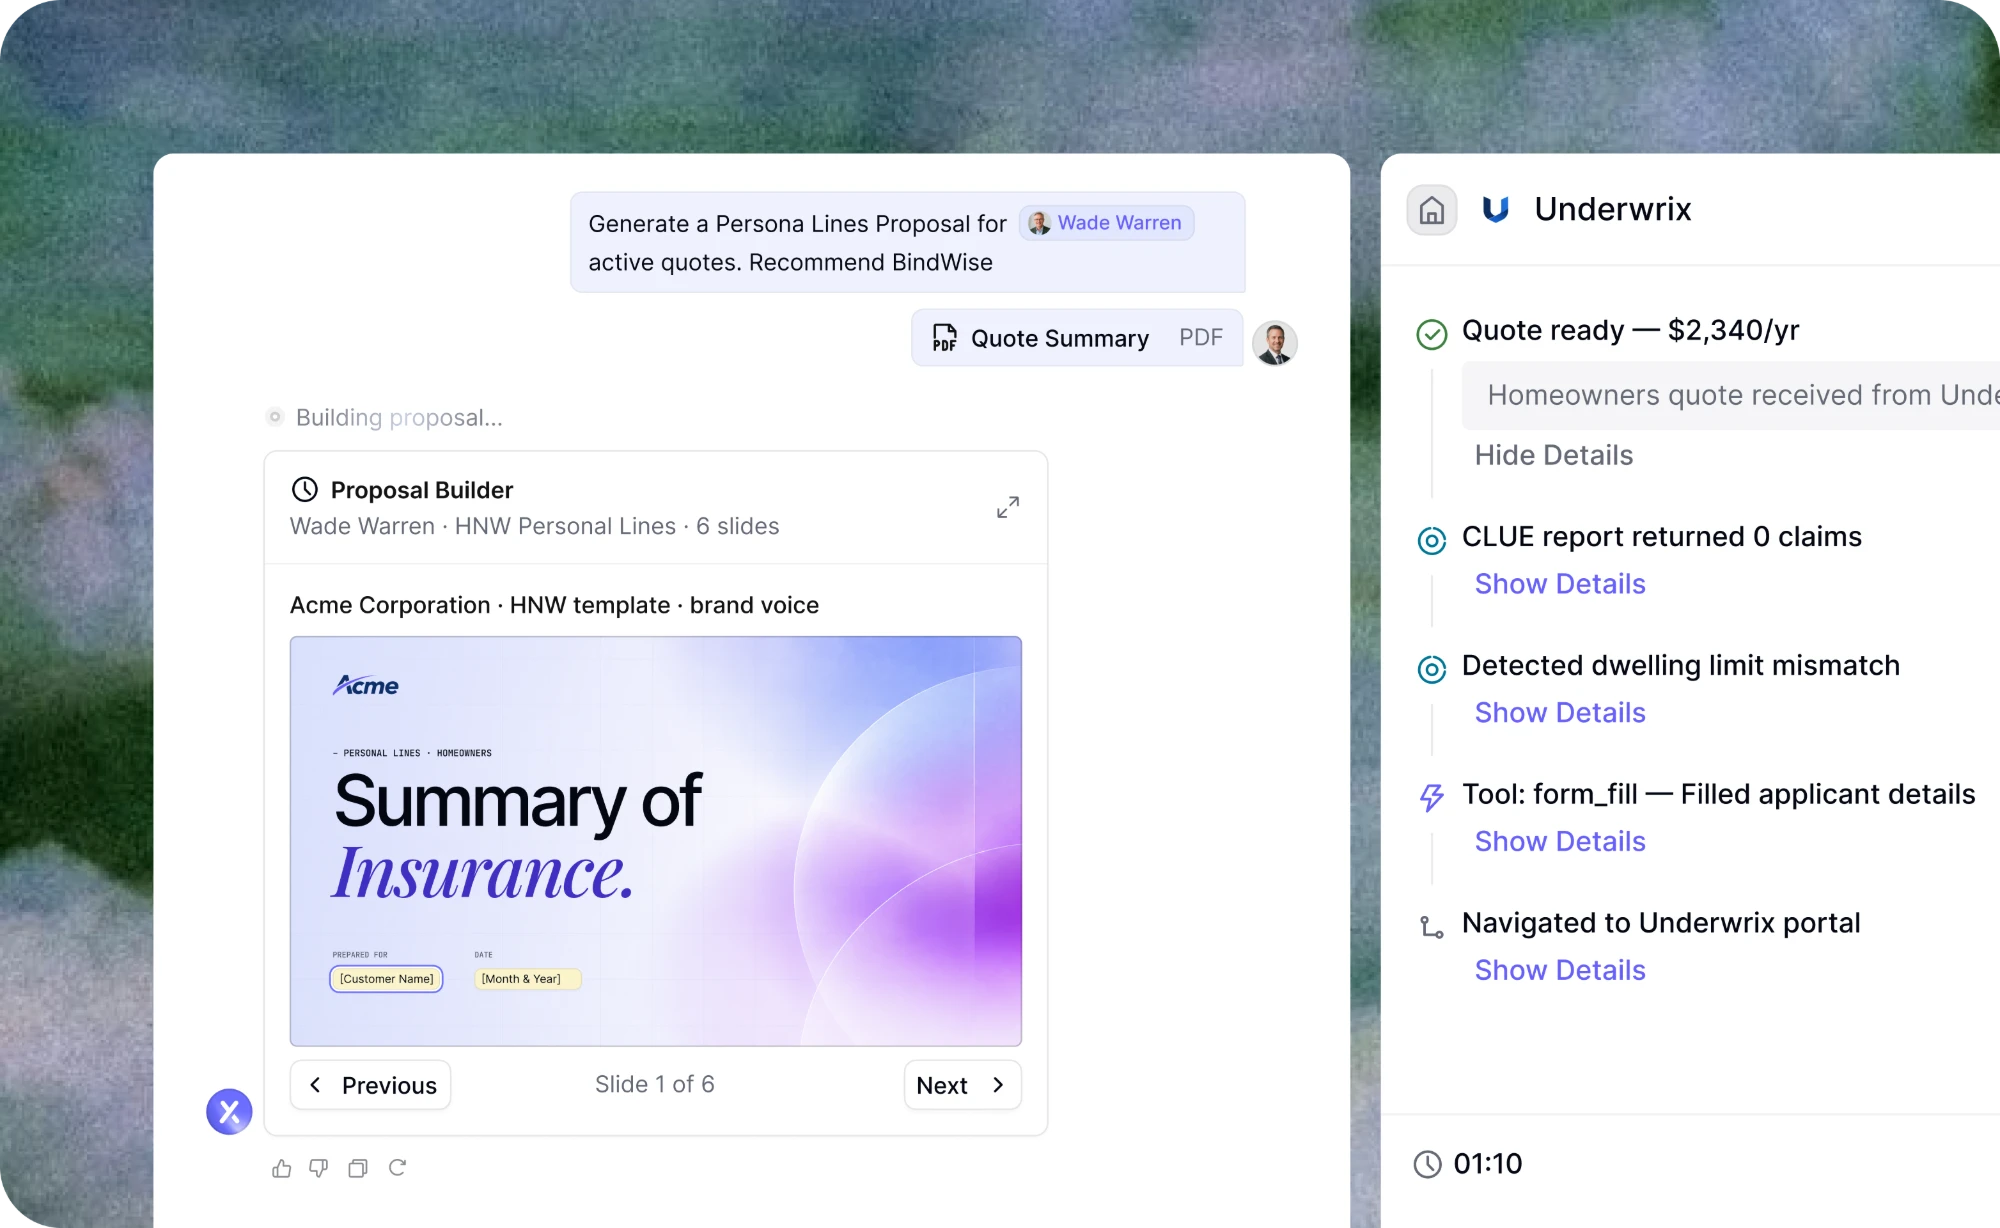Click the Underwrix logo icon
The height and width of the screenshot is (1228, 2000).
[1495, 209]
